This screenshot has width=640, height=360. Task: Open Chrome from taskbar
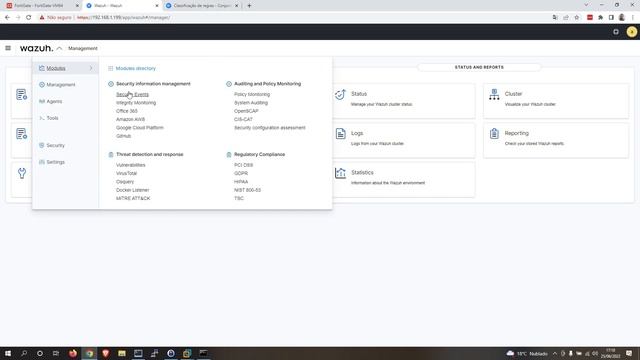[x=89, y=353]
